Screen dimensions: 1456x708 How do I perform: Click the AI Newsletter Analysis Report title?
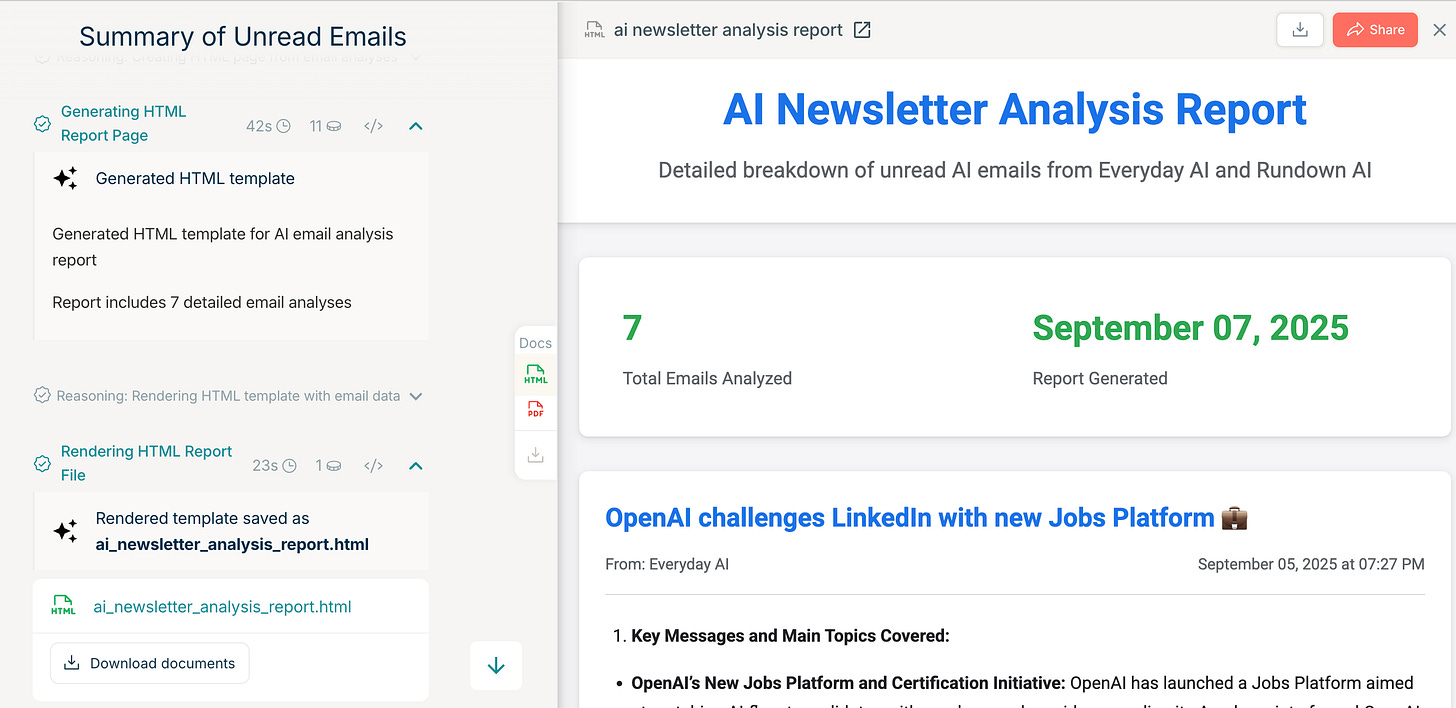pyautogui.click(x=1015, y=109)
